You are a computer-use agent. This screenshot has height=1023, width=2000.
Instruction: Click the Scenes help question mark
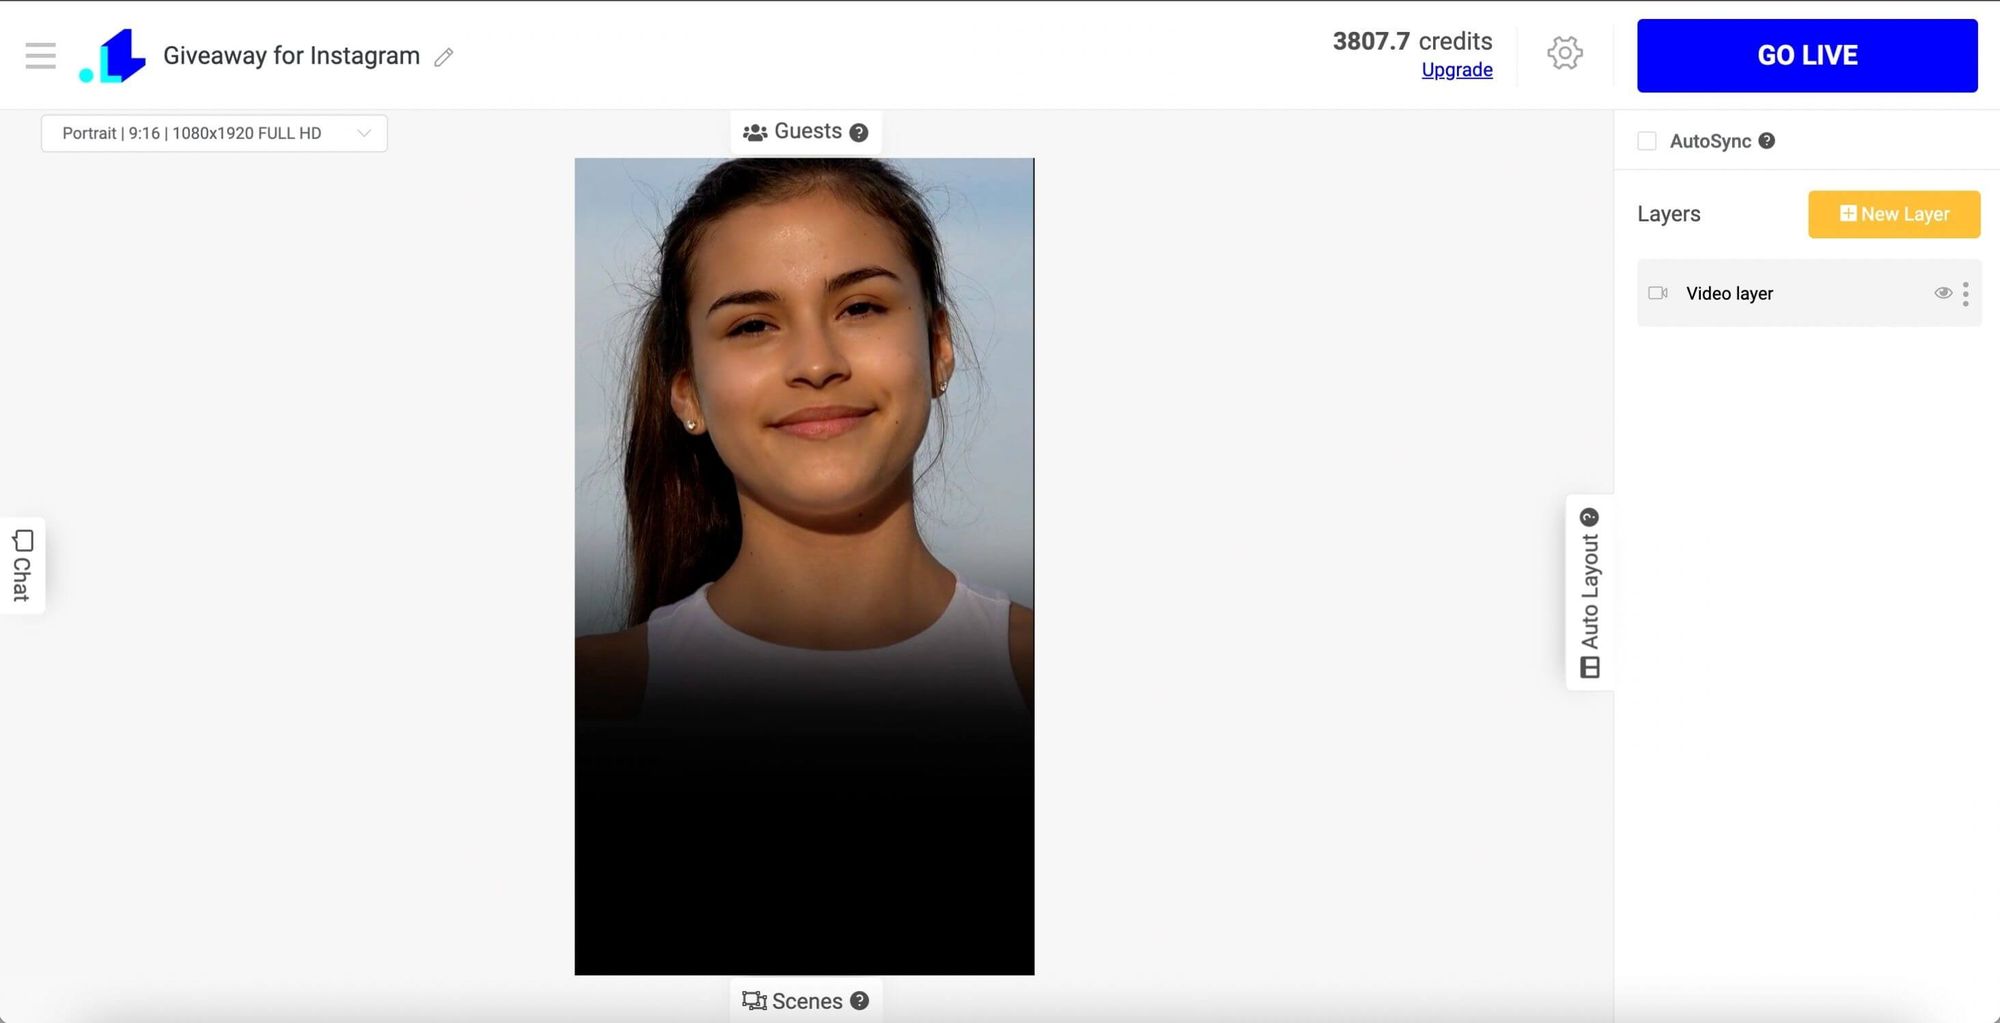coord(859,1001)
